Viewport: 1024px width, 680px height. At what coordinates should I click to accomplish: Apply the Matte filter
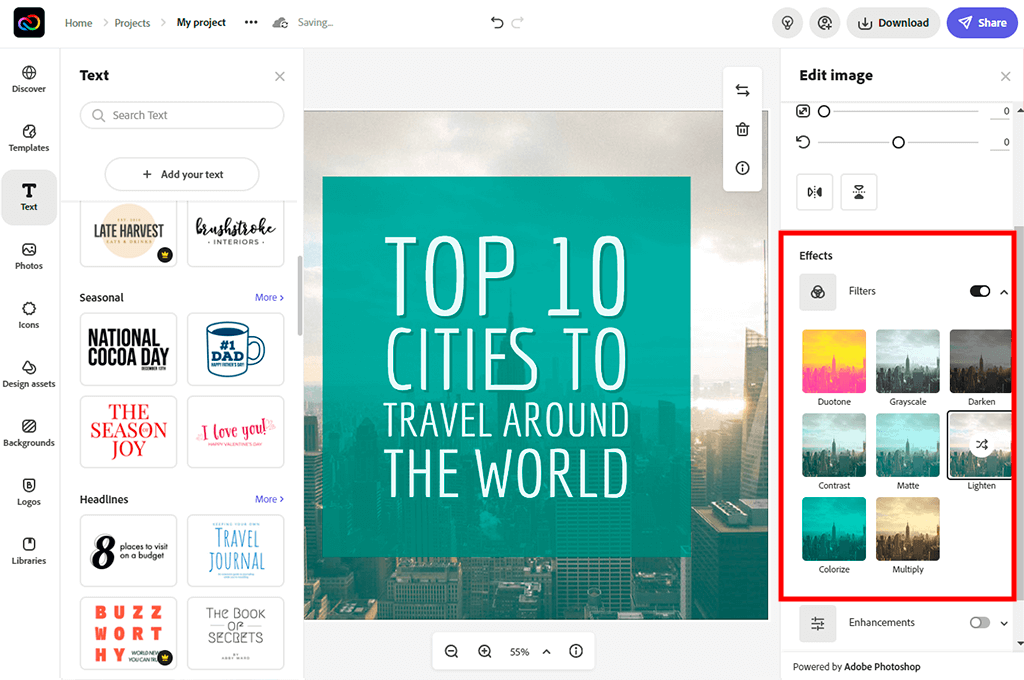[x=908, y=445]
